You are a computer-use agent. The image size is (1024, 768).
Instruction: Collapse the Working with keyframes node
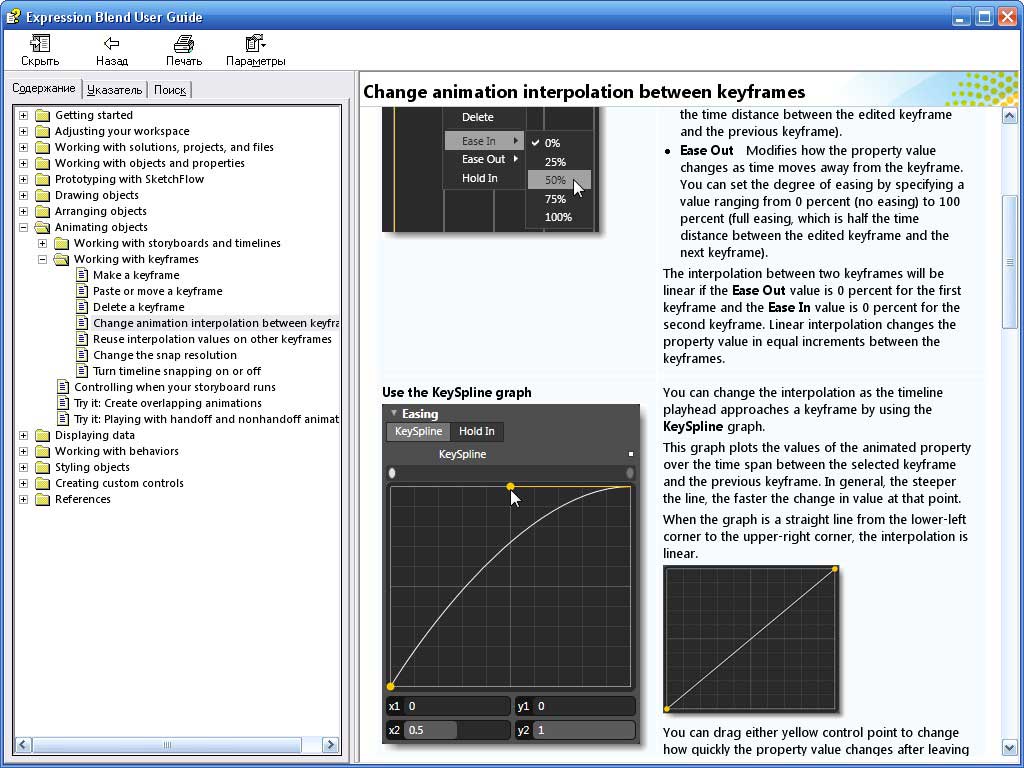[42, 259]
